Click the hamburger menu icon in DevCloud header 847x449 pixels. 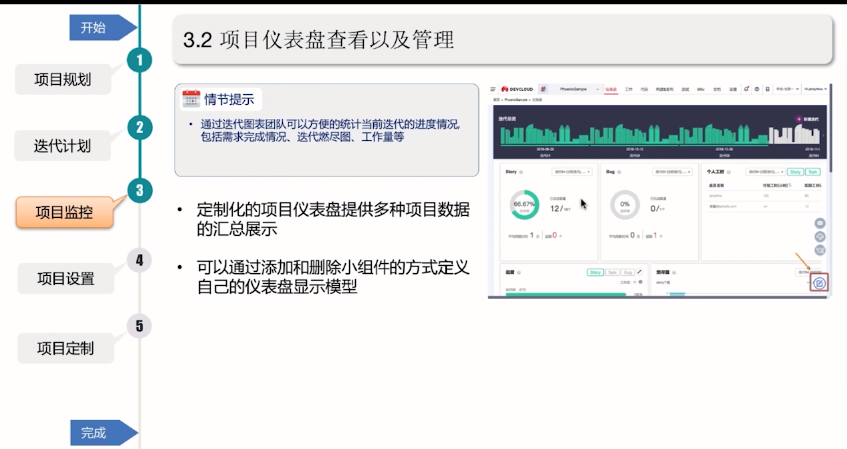pyautogui.click(x=493, y=89)
